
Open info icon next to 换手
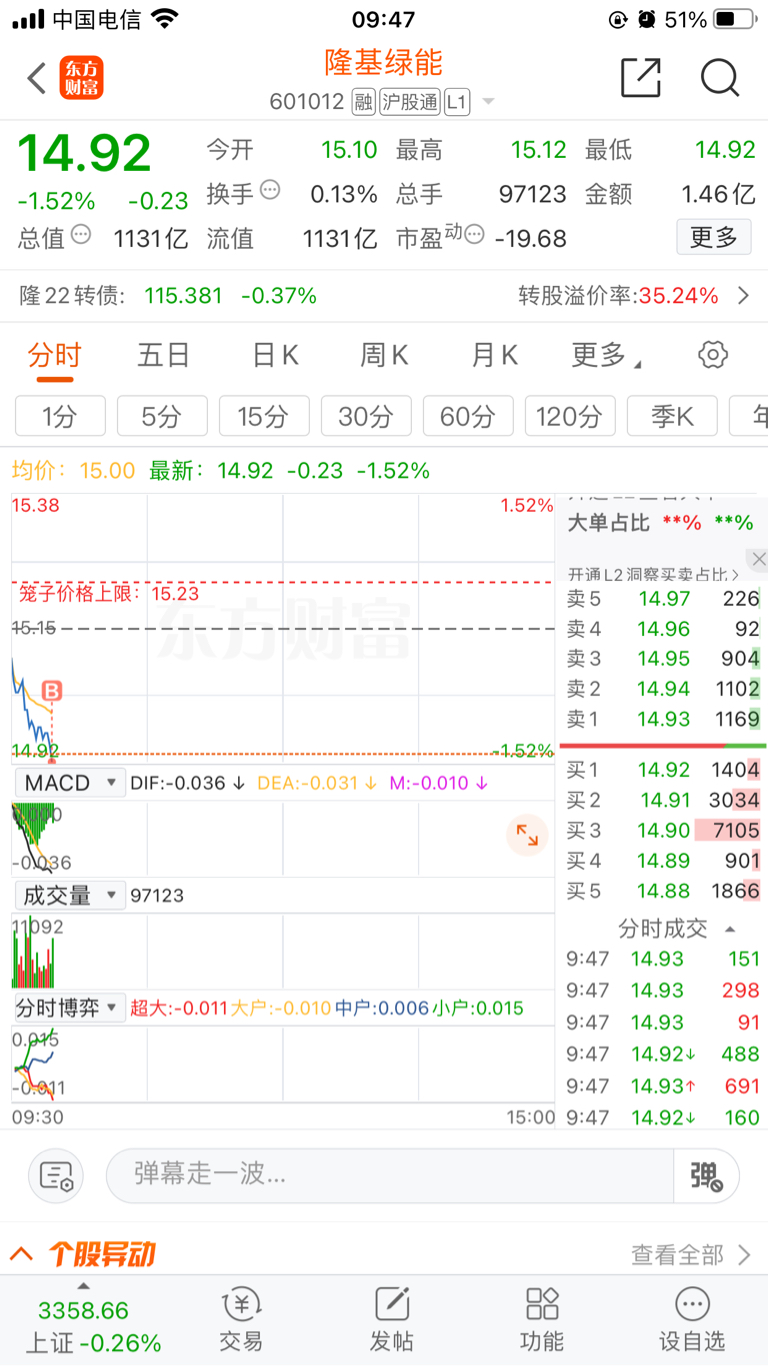coord(270,190)
